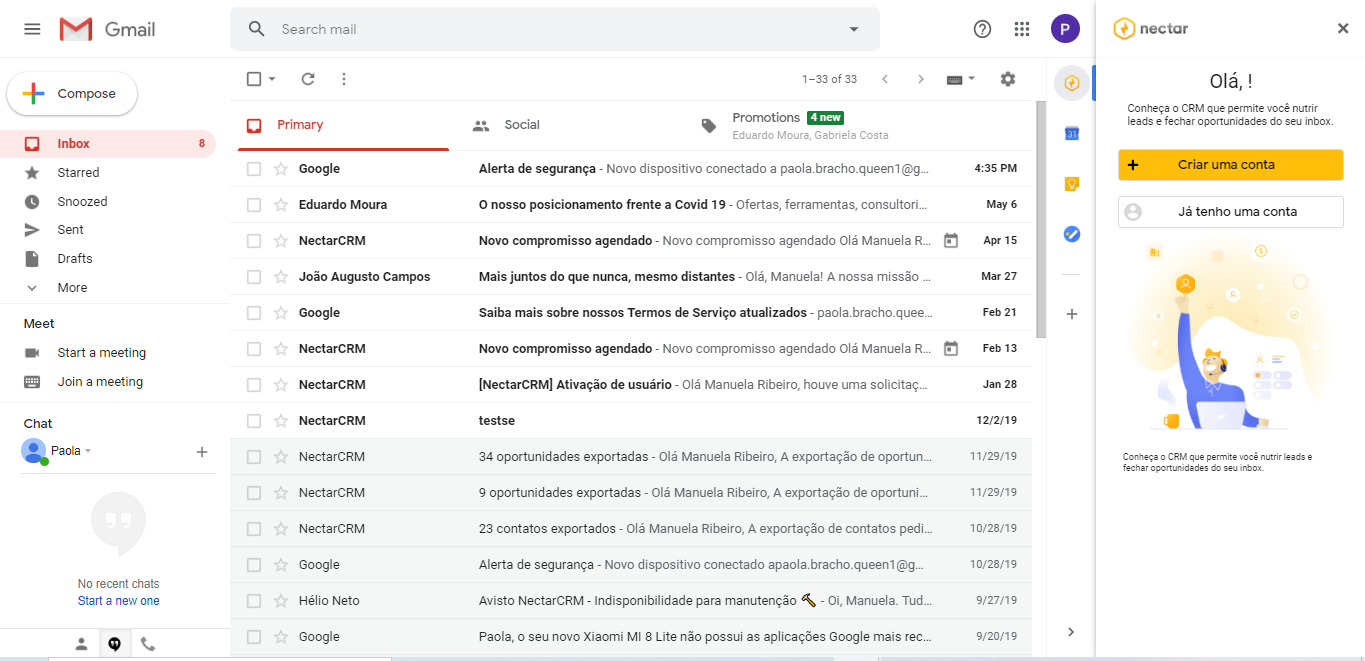Star the João Augusto Campos email
The image size is (1365, 661).
(281, 277)
